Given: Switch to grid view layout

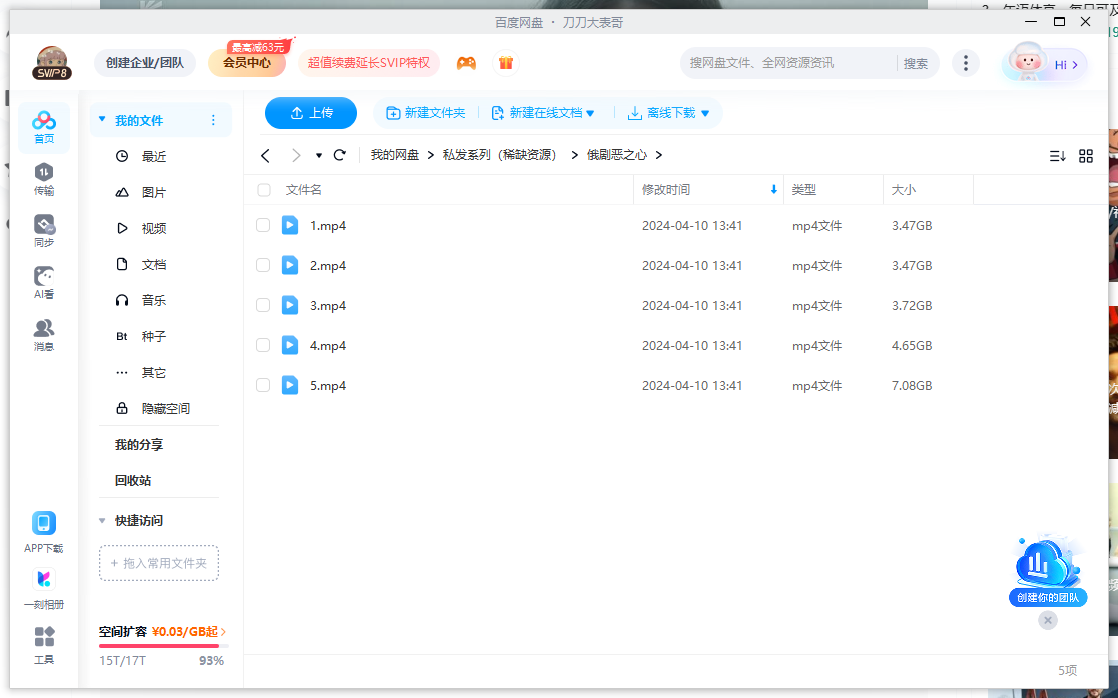Looking at the screenshot, I should coord(1086,155).
